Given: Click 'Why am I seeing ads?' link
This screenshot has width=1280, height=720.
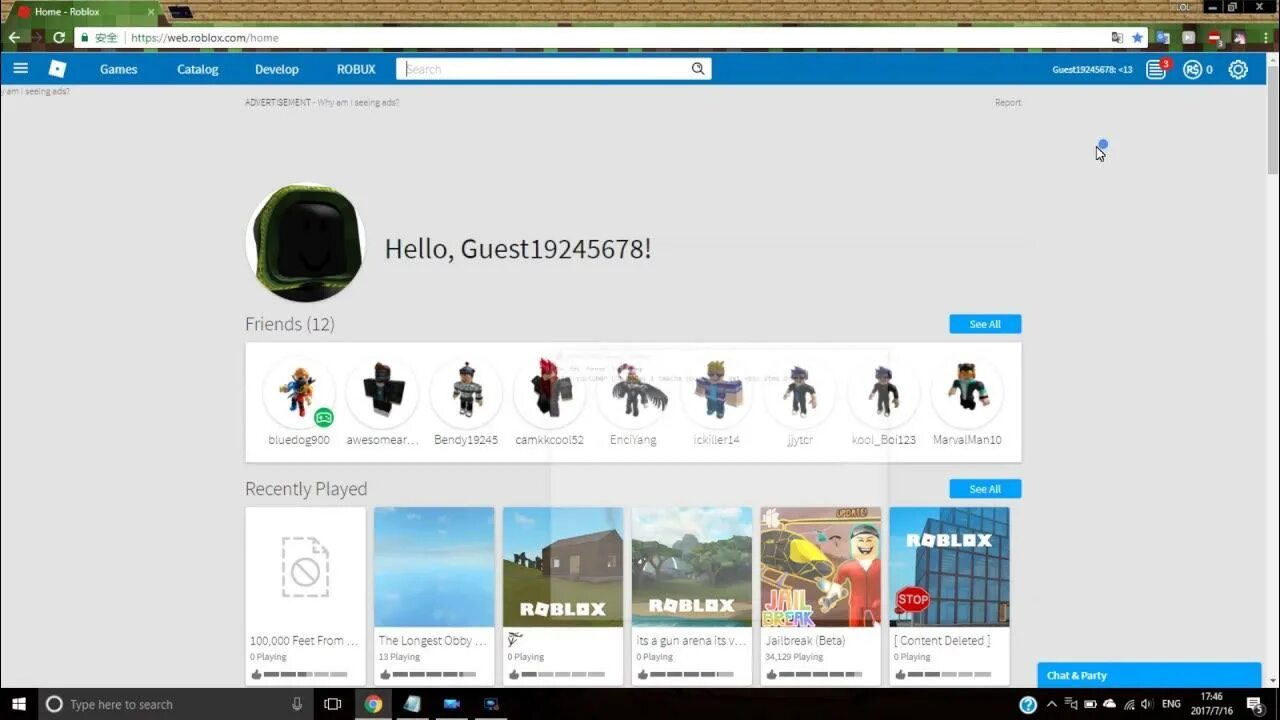Looking at the screenshot, I should (358, 102).
